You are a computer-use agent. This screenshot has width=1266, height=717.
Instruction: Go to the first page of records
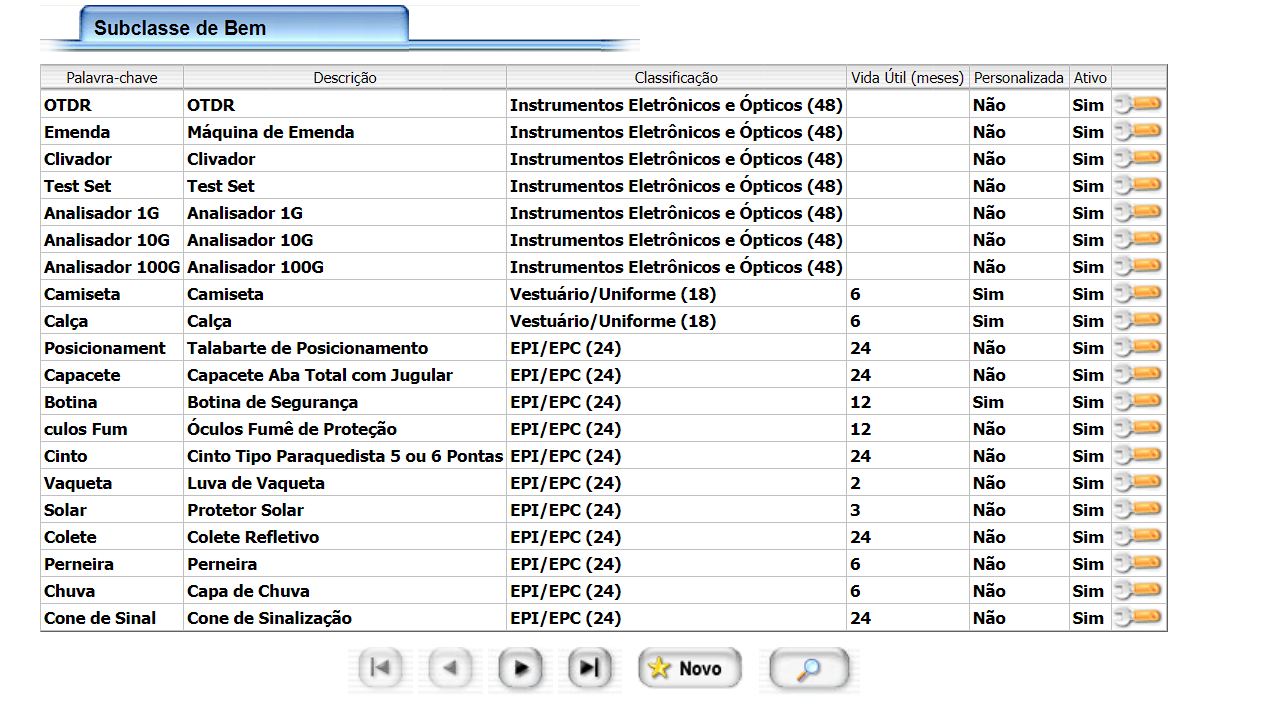[380, 668]
